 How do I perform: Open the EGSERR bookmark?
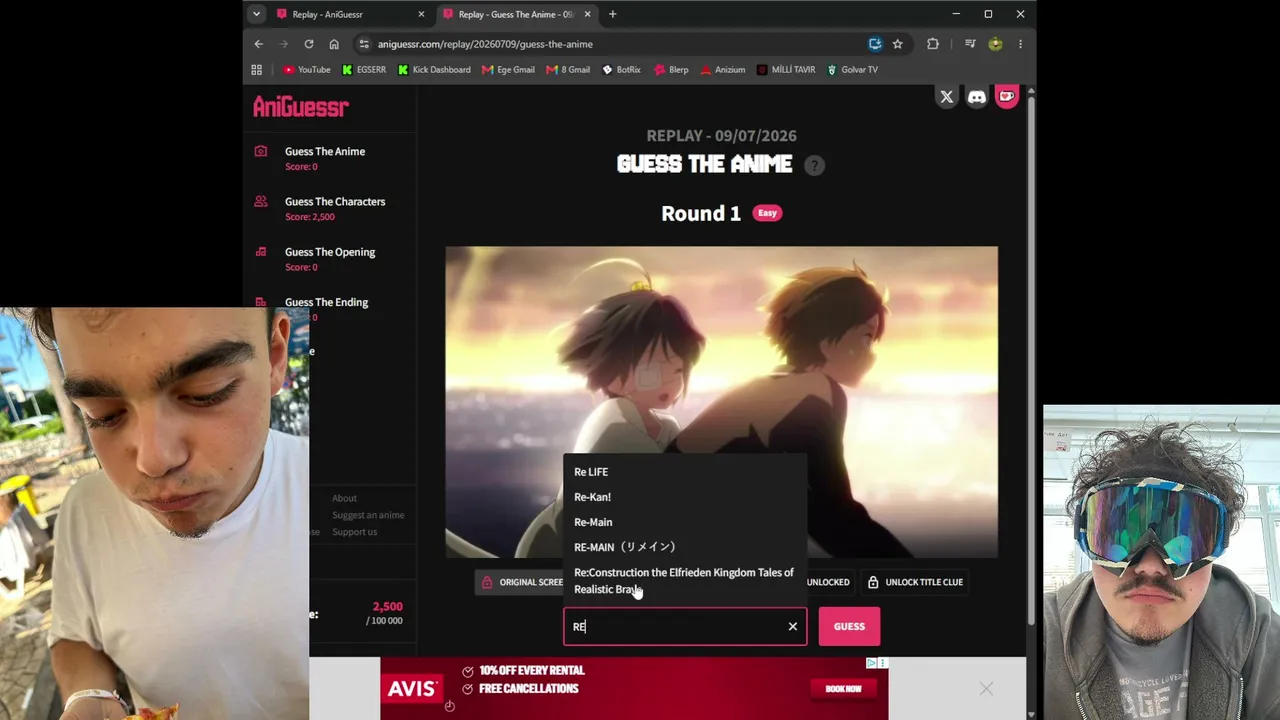click(x=364, y=70)
